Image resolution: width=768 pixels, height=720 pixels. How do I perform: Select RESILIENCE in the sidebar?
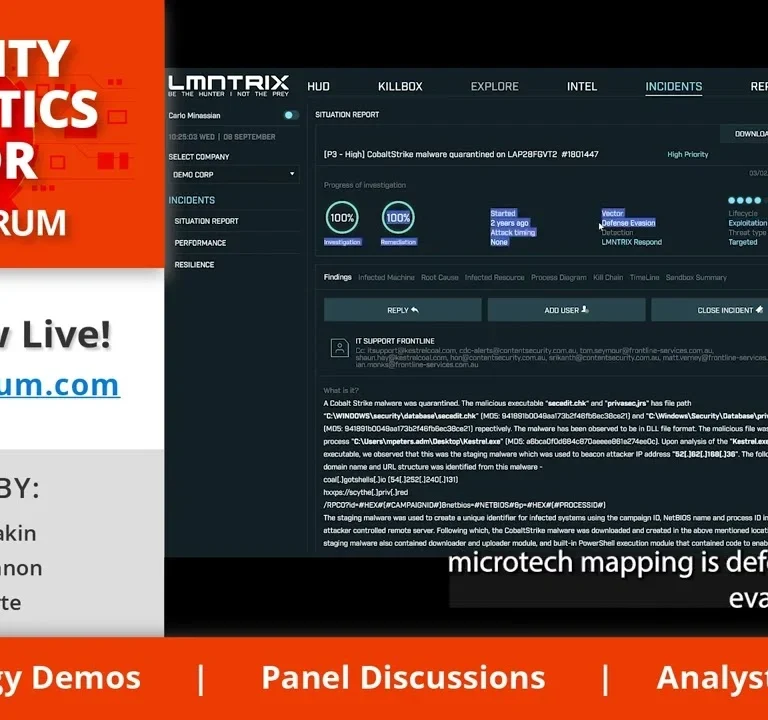pos(194,264)
